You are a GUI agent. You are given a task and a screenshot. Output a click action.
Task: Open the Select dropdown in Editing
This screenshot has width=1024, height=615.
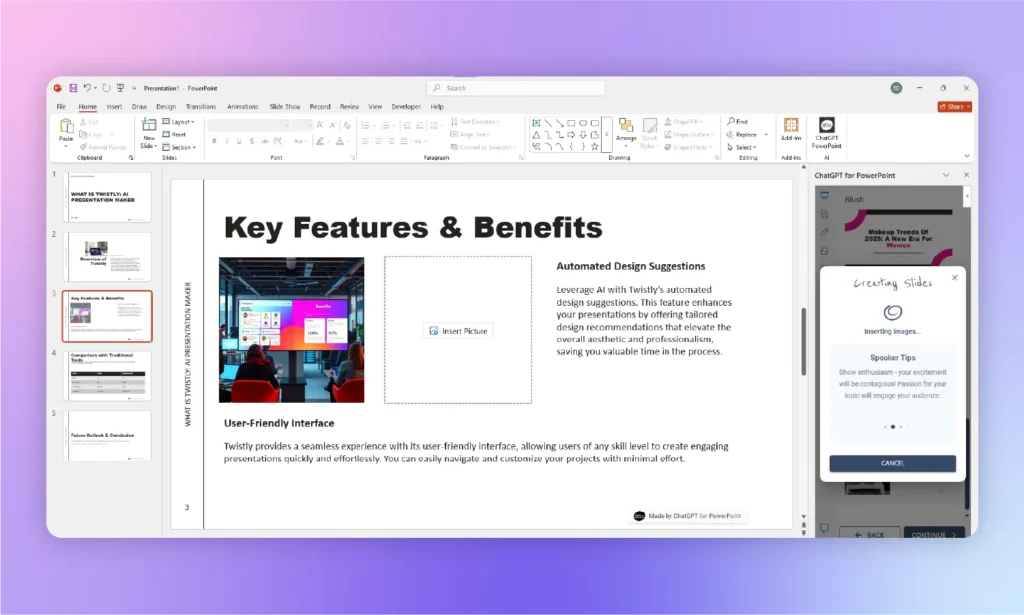coord(742,148)
